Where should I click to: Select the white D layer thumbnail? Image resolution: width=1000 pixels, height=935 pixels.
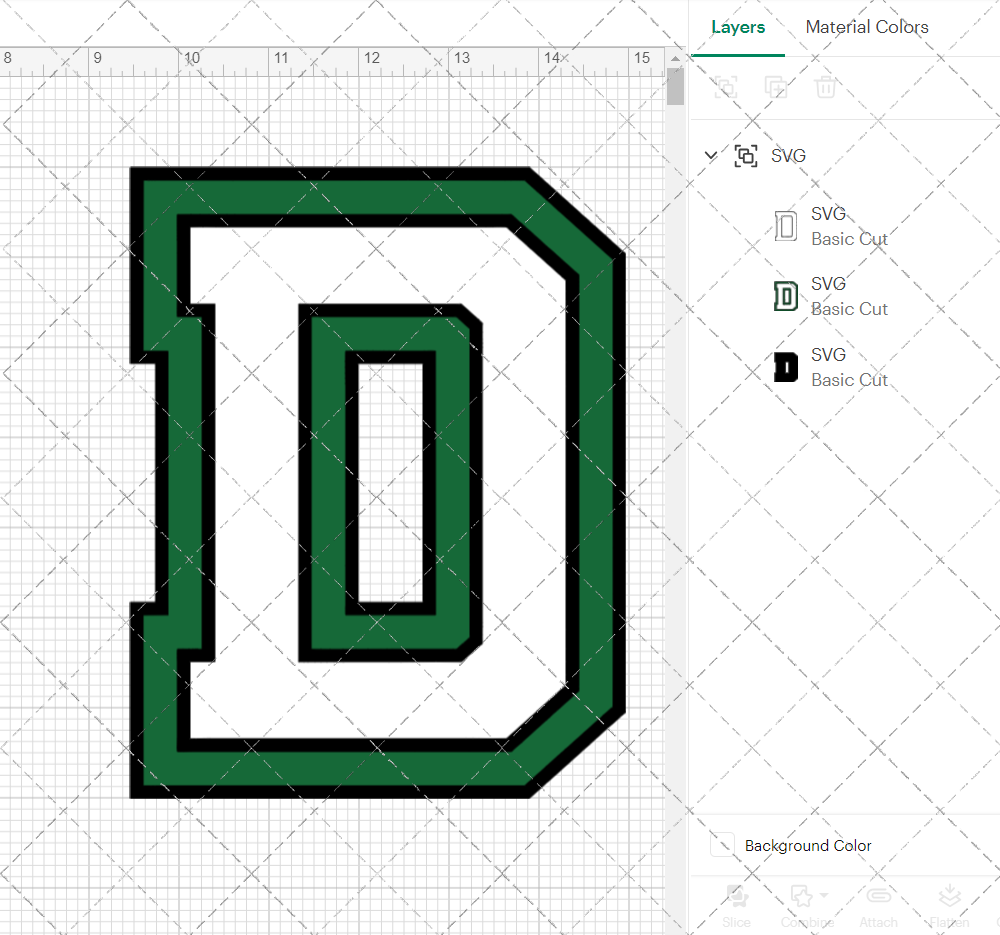[786, 226]
